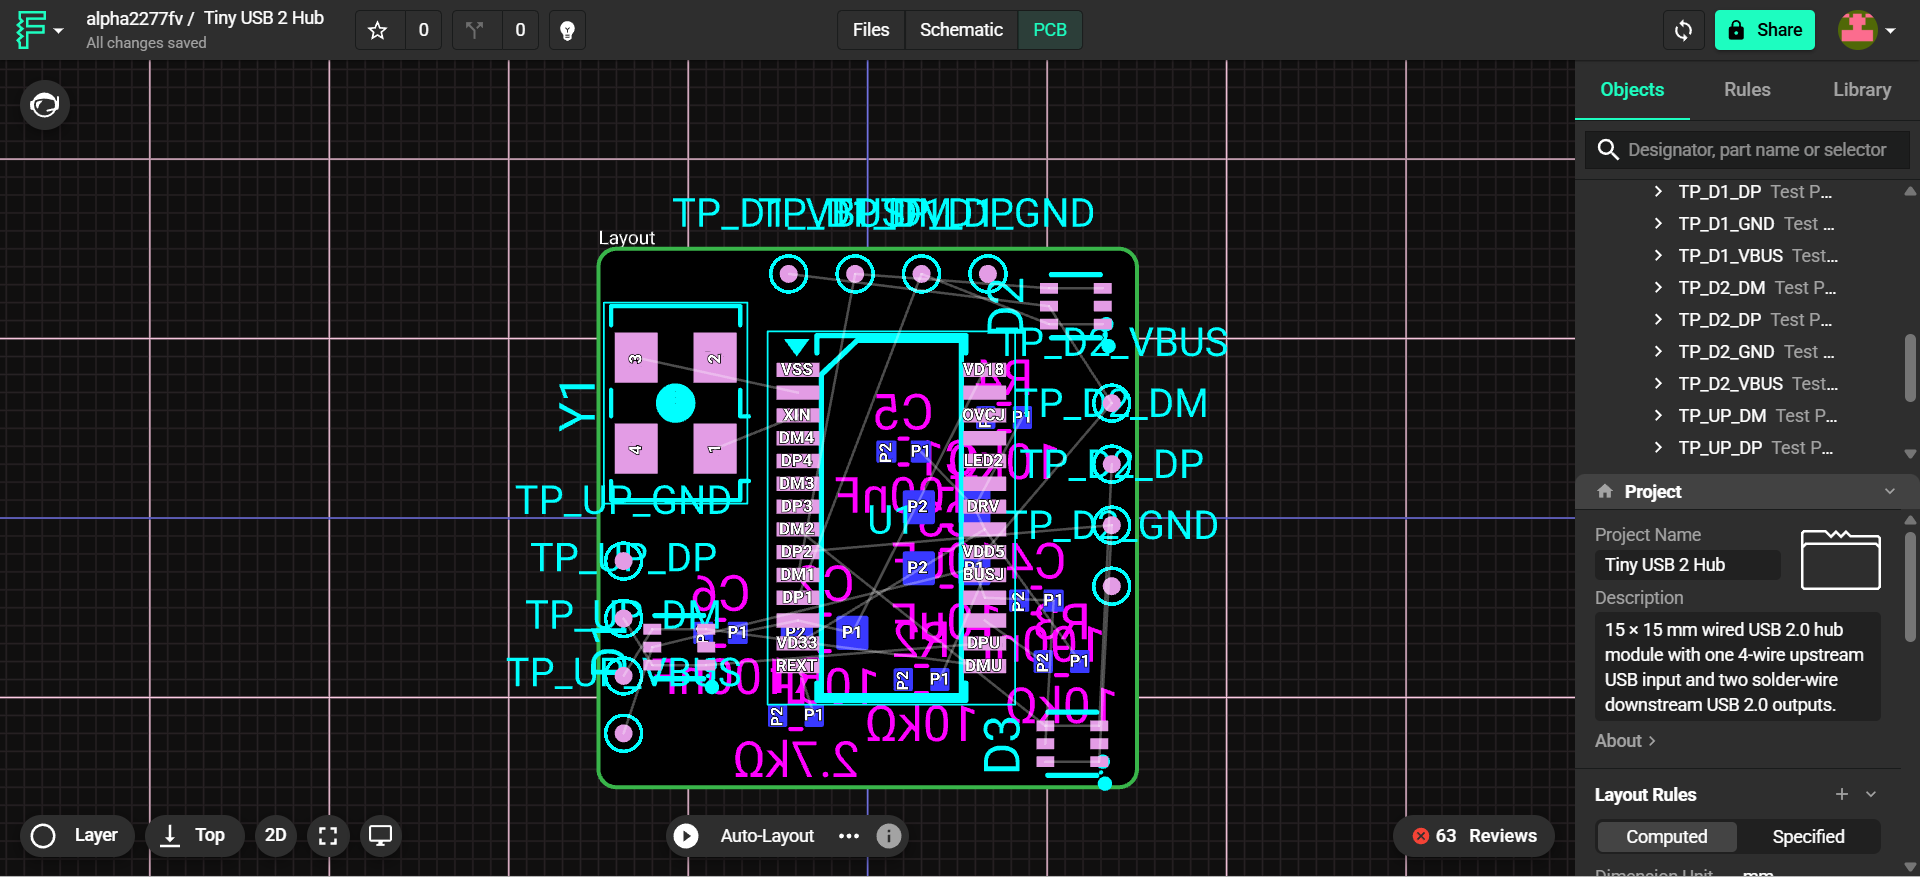Click the Tiny USB 2 Hub title
1920x877 pixels.
point(264,18)
